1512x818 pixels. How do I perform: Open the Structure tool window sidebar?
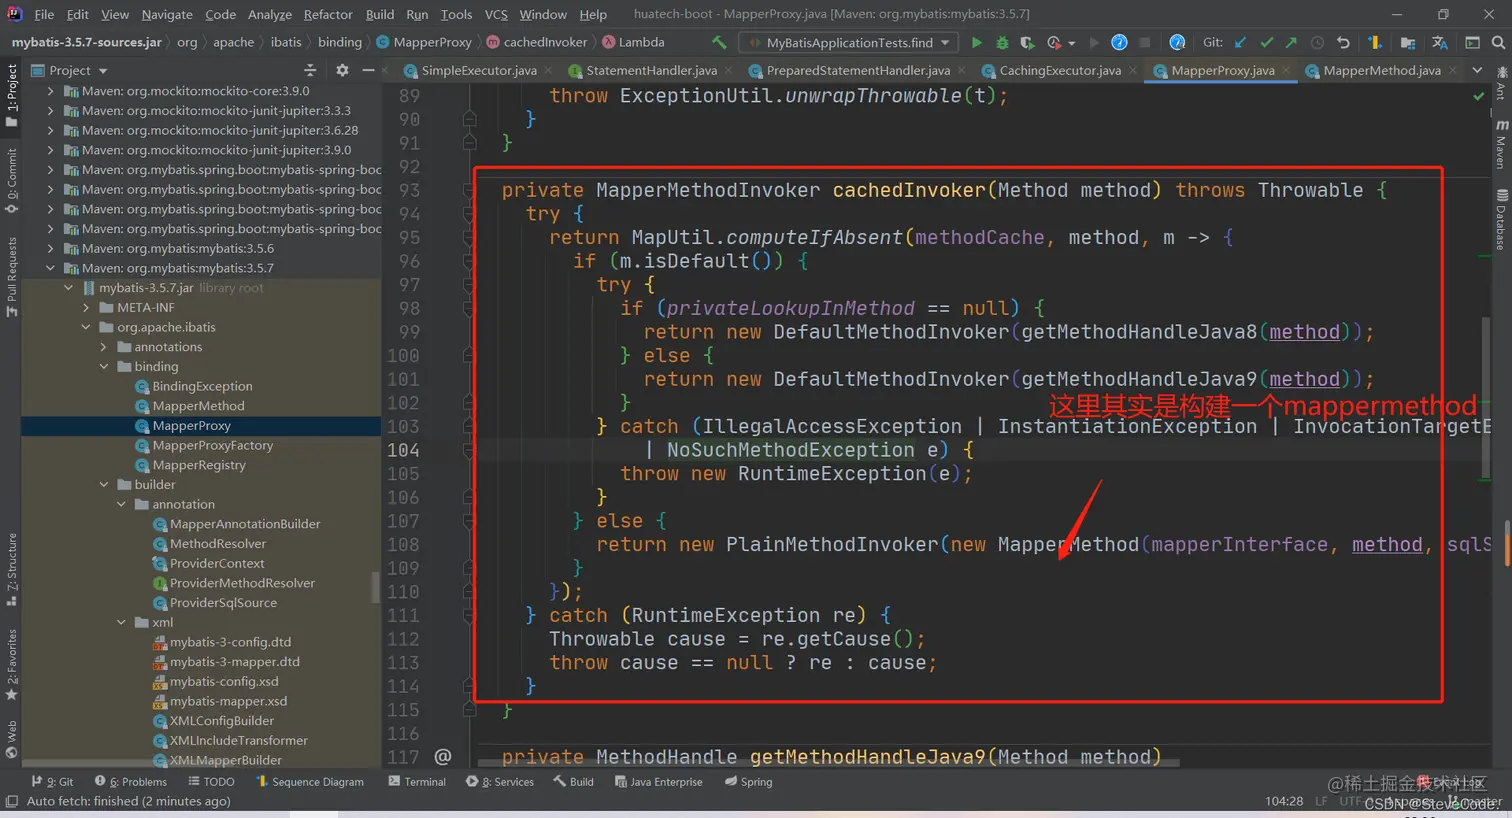point(11,570)
